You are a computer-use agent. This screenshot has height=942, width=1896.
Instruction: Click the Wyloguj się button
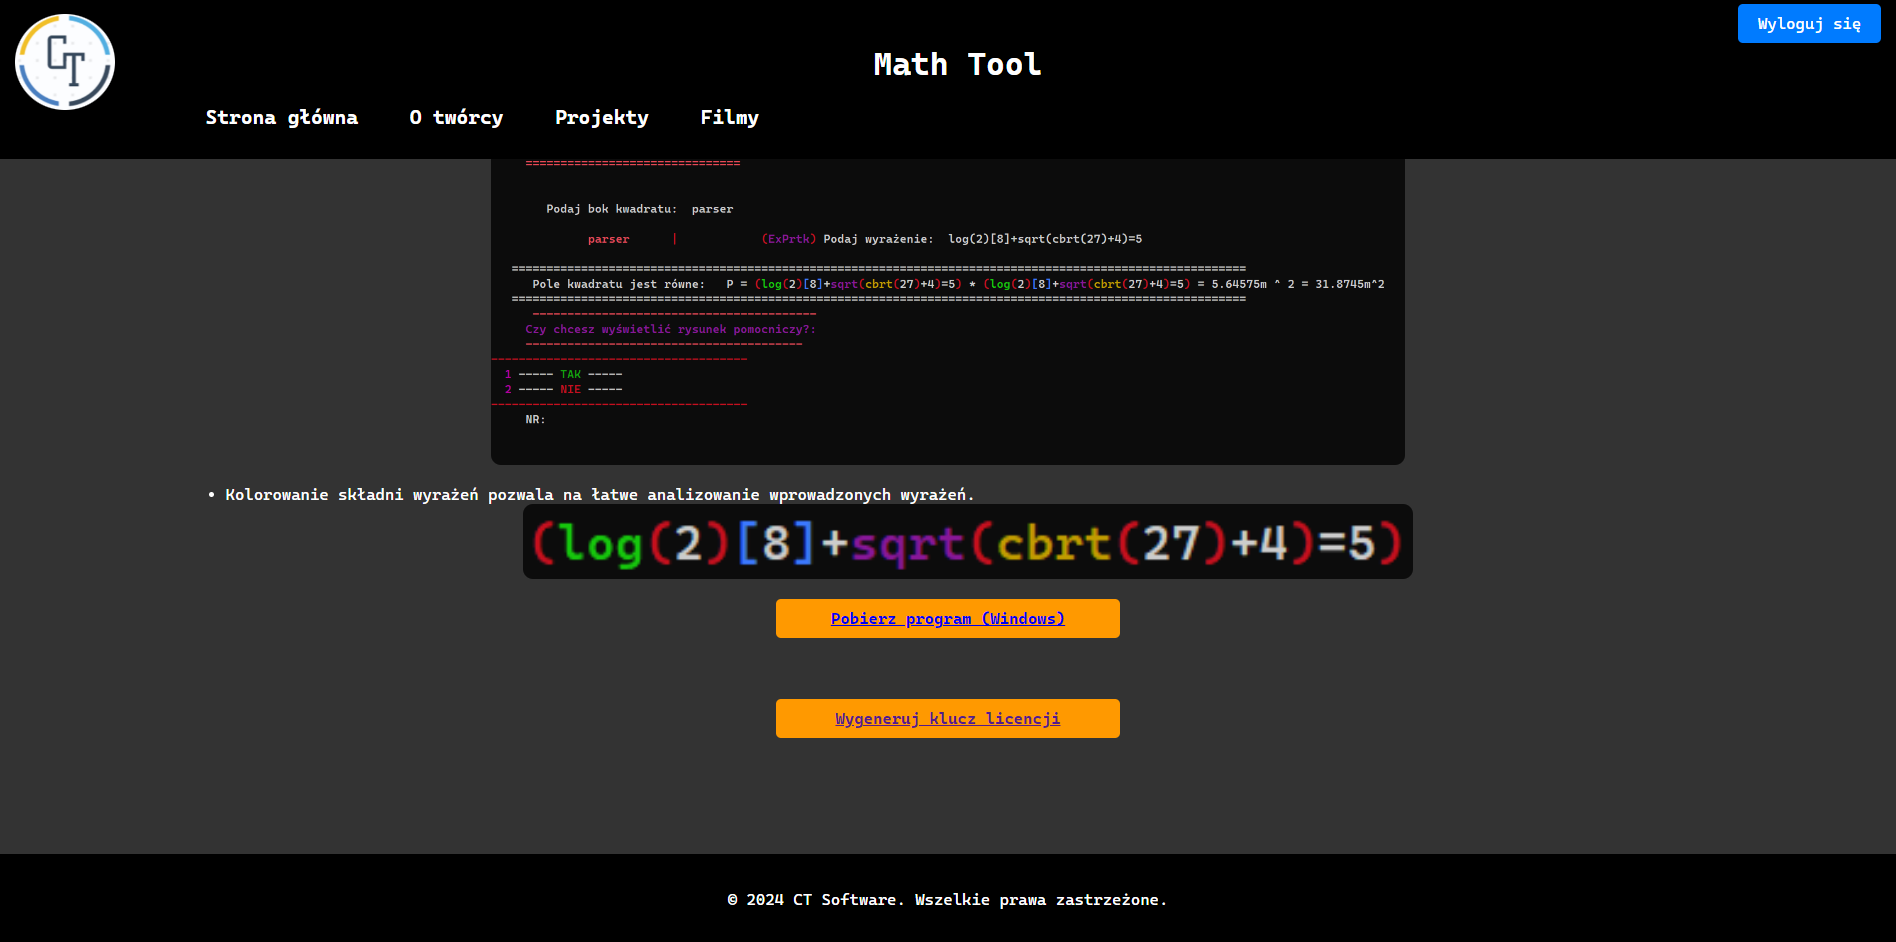click(1809, 24)
